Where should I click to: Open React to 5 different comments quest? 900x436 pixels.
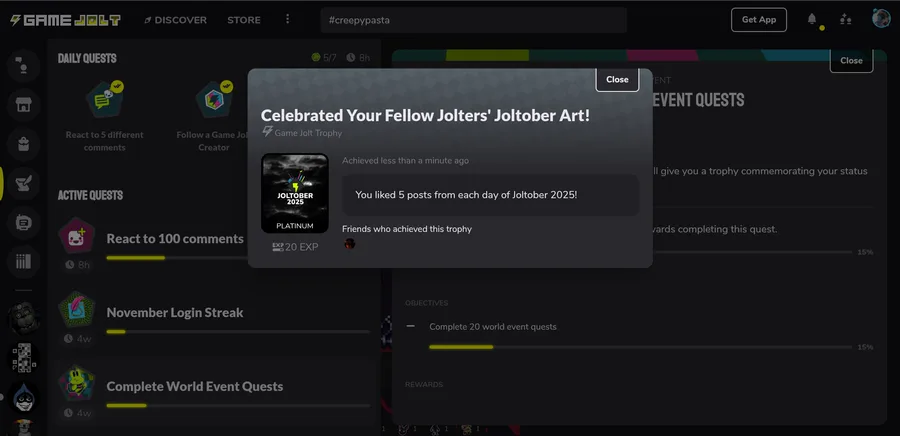point(104,116)
